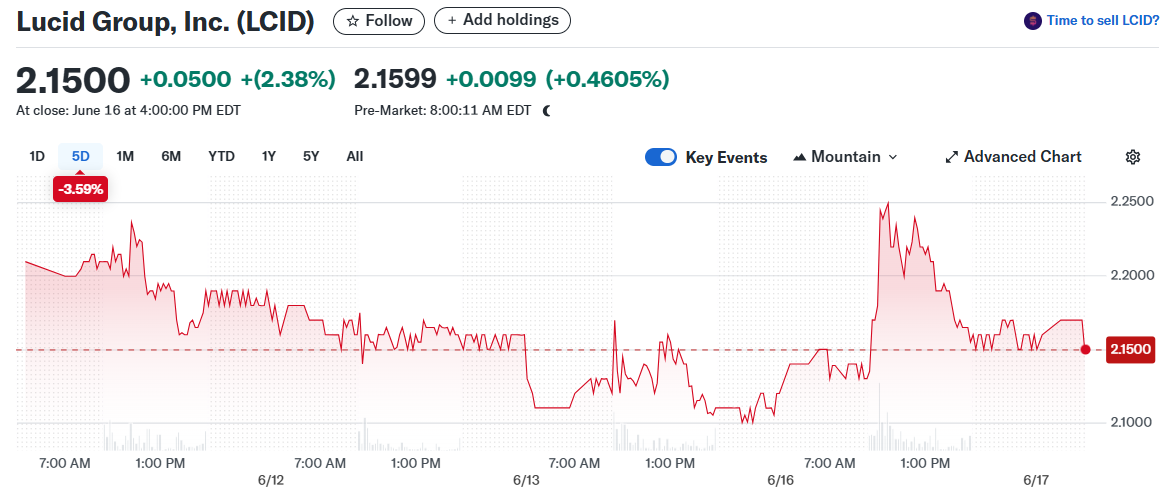Click 'Pre-Market: 8:00:11 AM EDT' text

pyautogui.click(x=443, y=110)
